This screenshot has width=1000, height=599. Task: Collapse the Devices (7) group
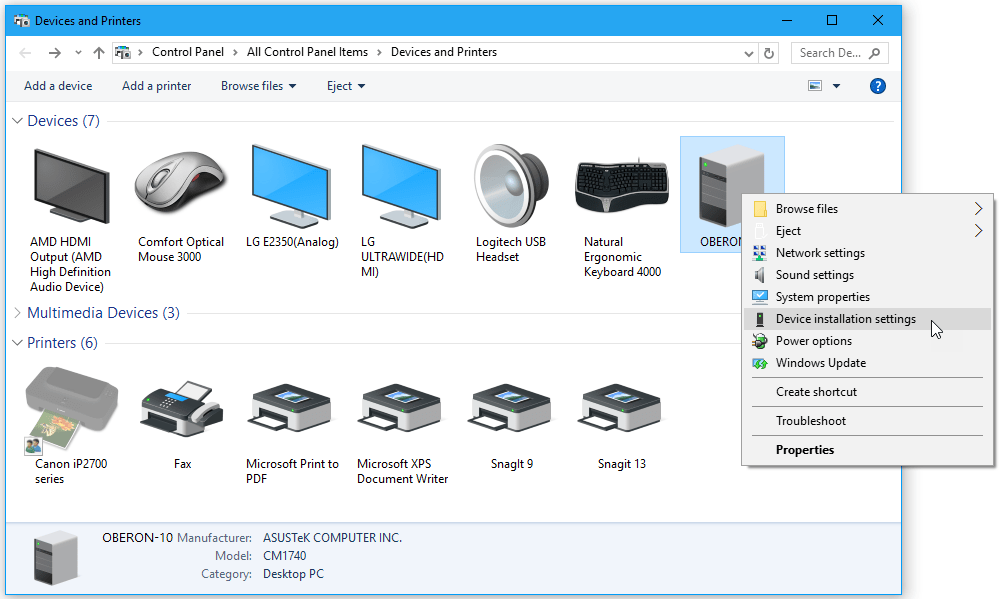click(x=18, y=121)
